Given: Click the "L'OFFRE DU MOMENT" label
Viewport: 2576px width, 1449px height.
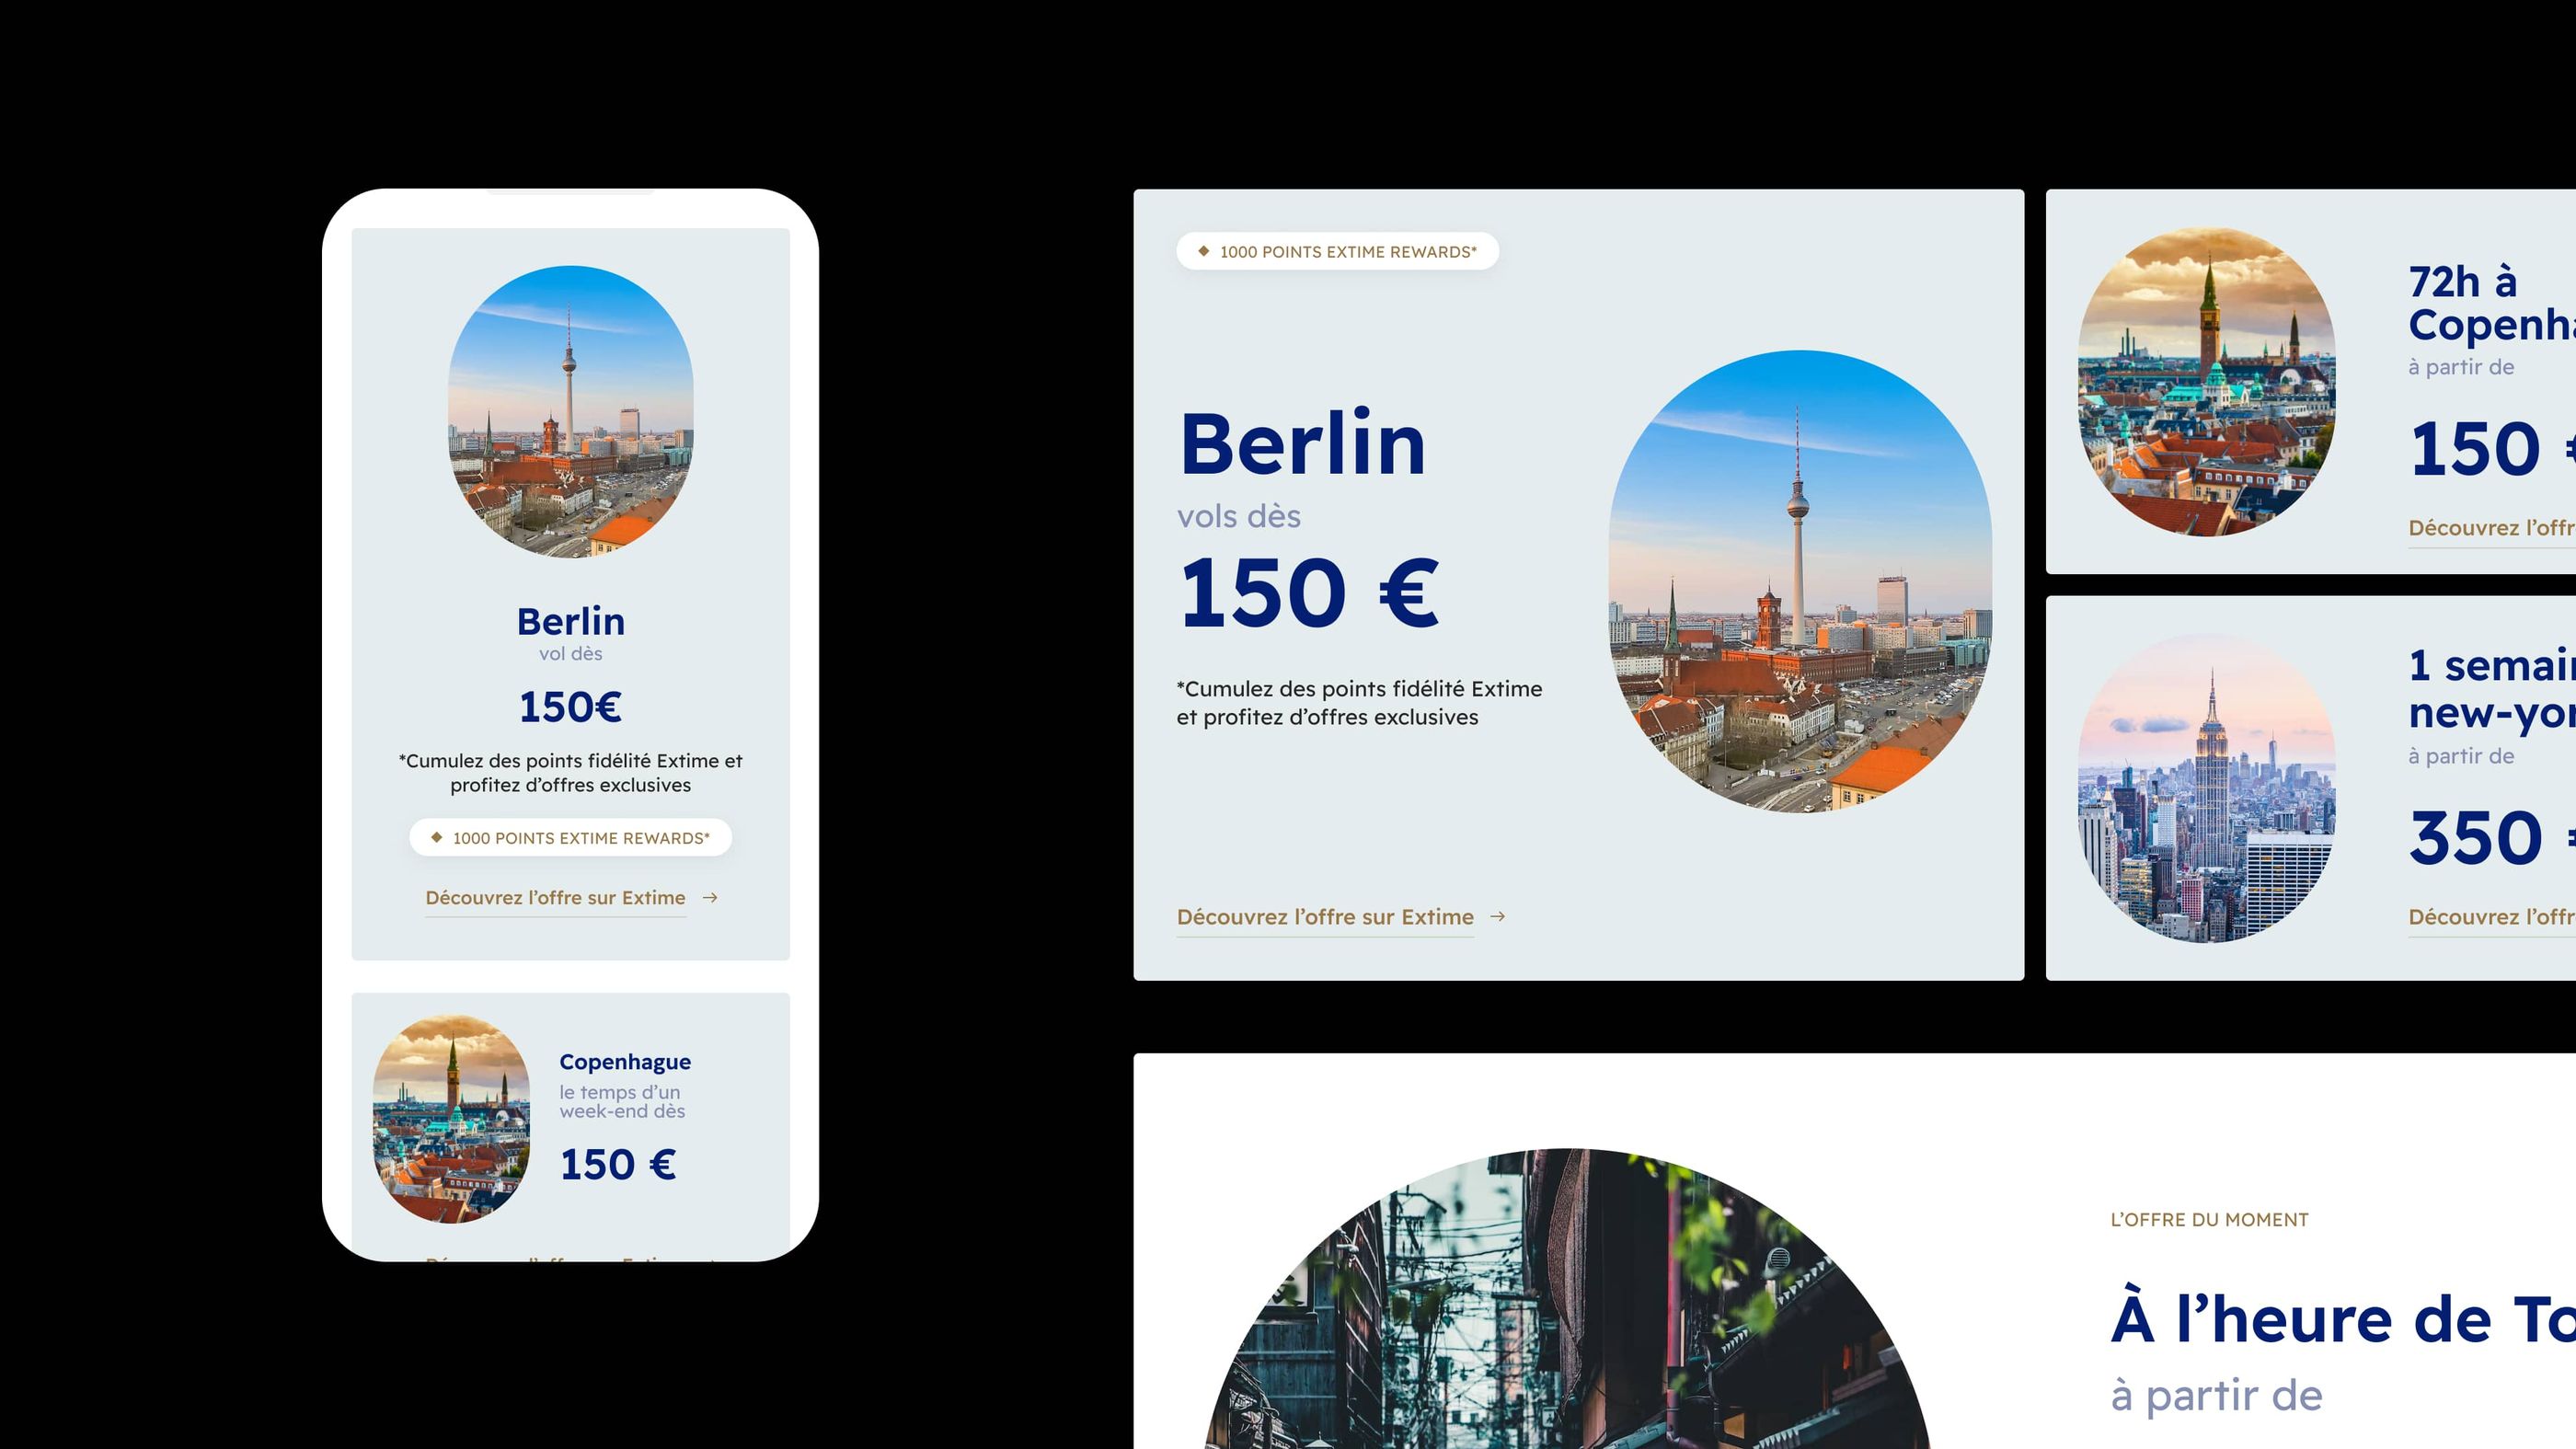Looking at the screenshot, I should 2209,1220.
